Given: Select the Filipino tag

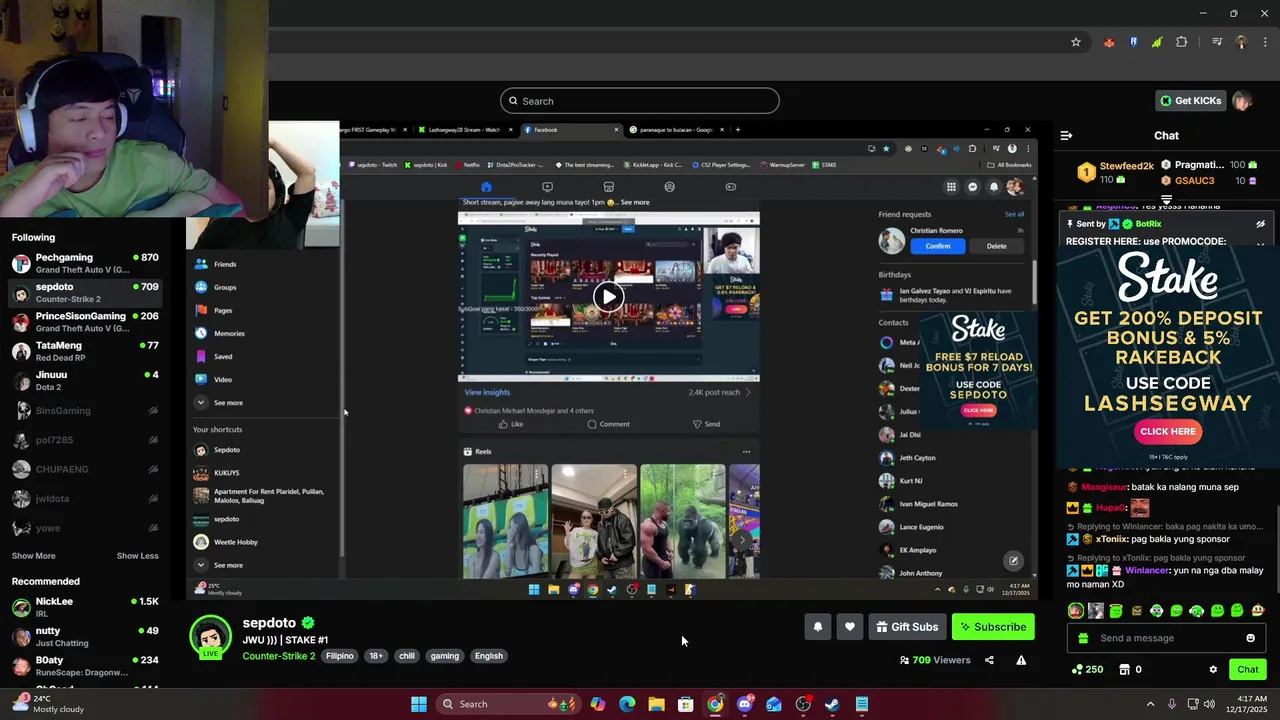Looking at the screenshot, I should click(x=339, y=656).
